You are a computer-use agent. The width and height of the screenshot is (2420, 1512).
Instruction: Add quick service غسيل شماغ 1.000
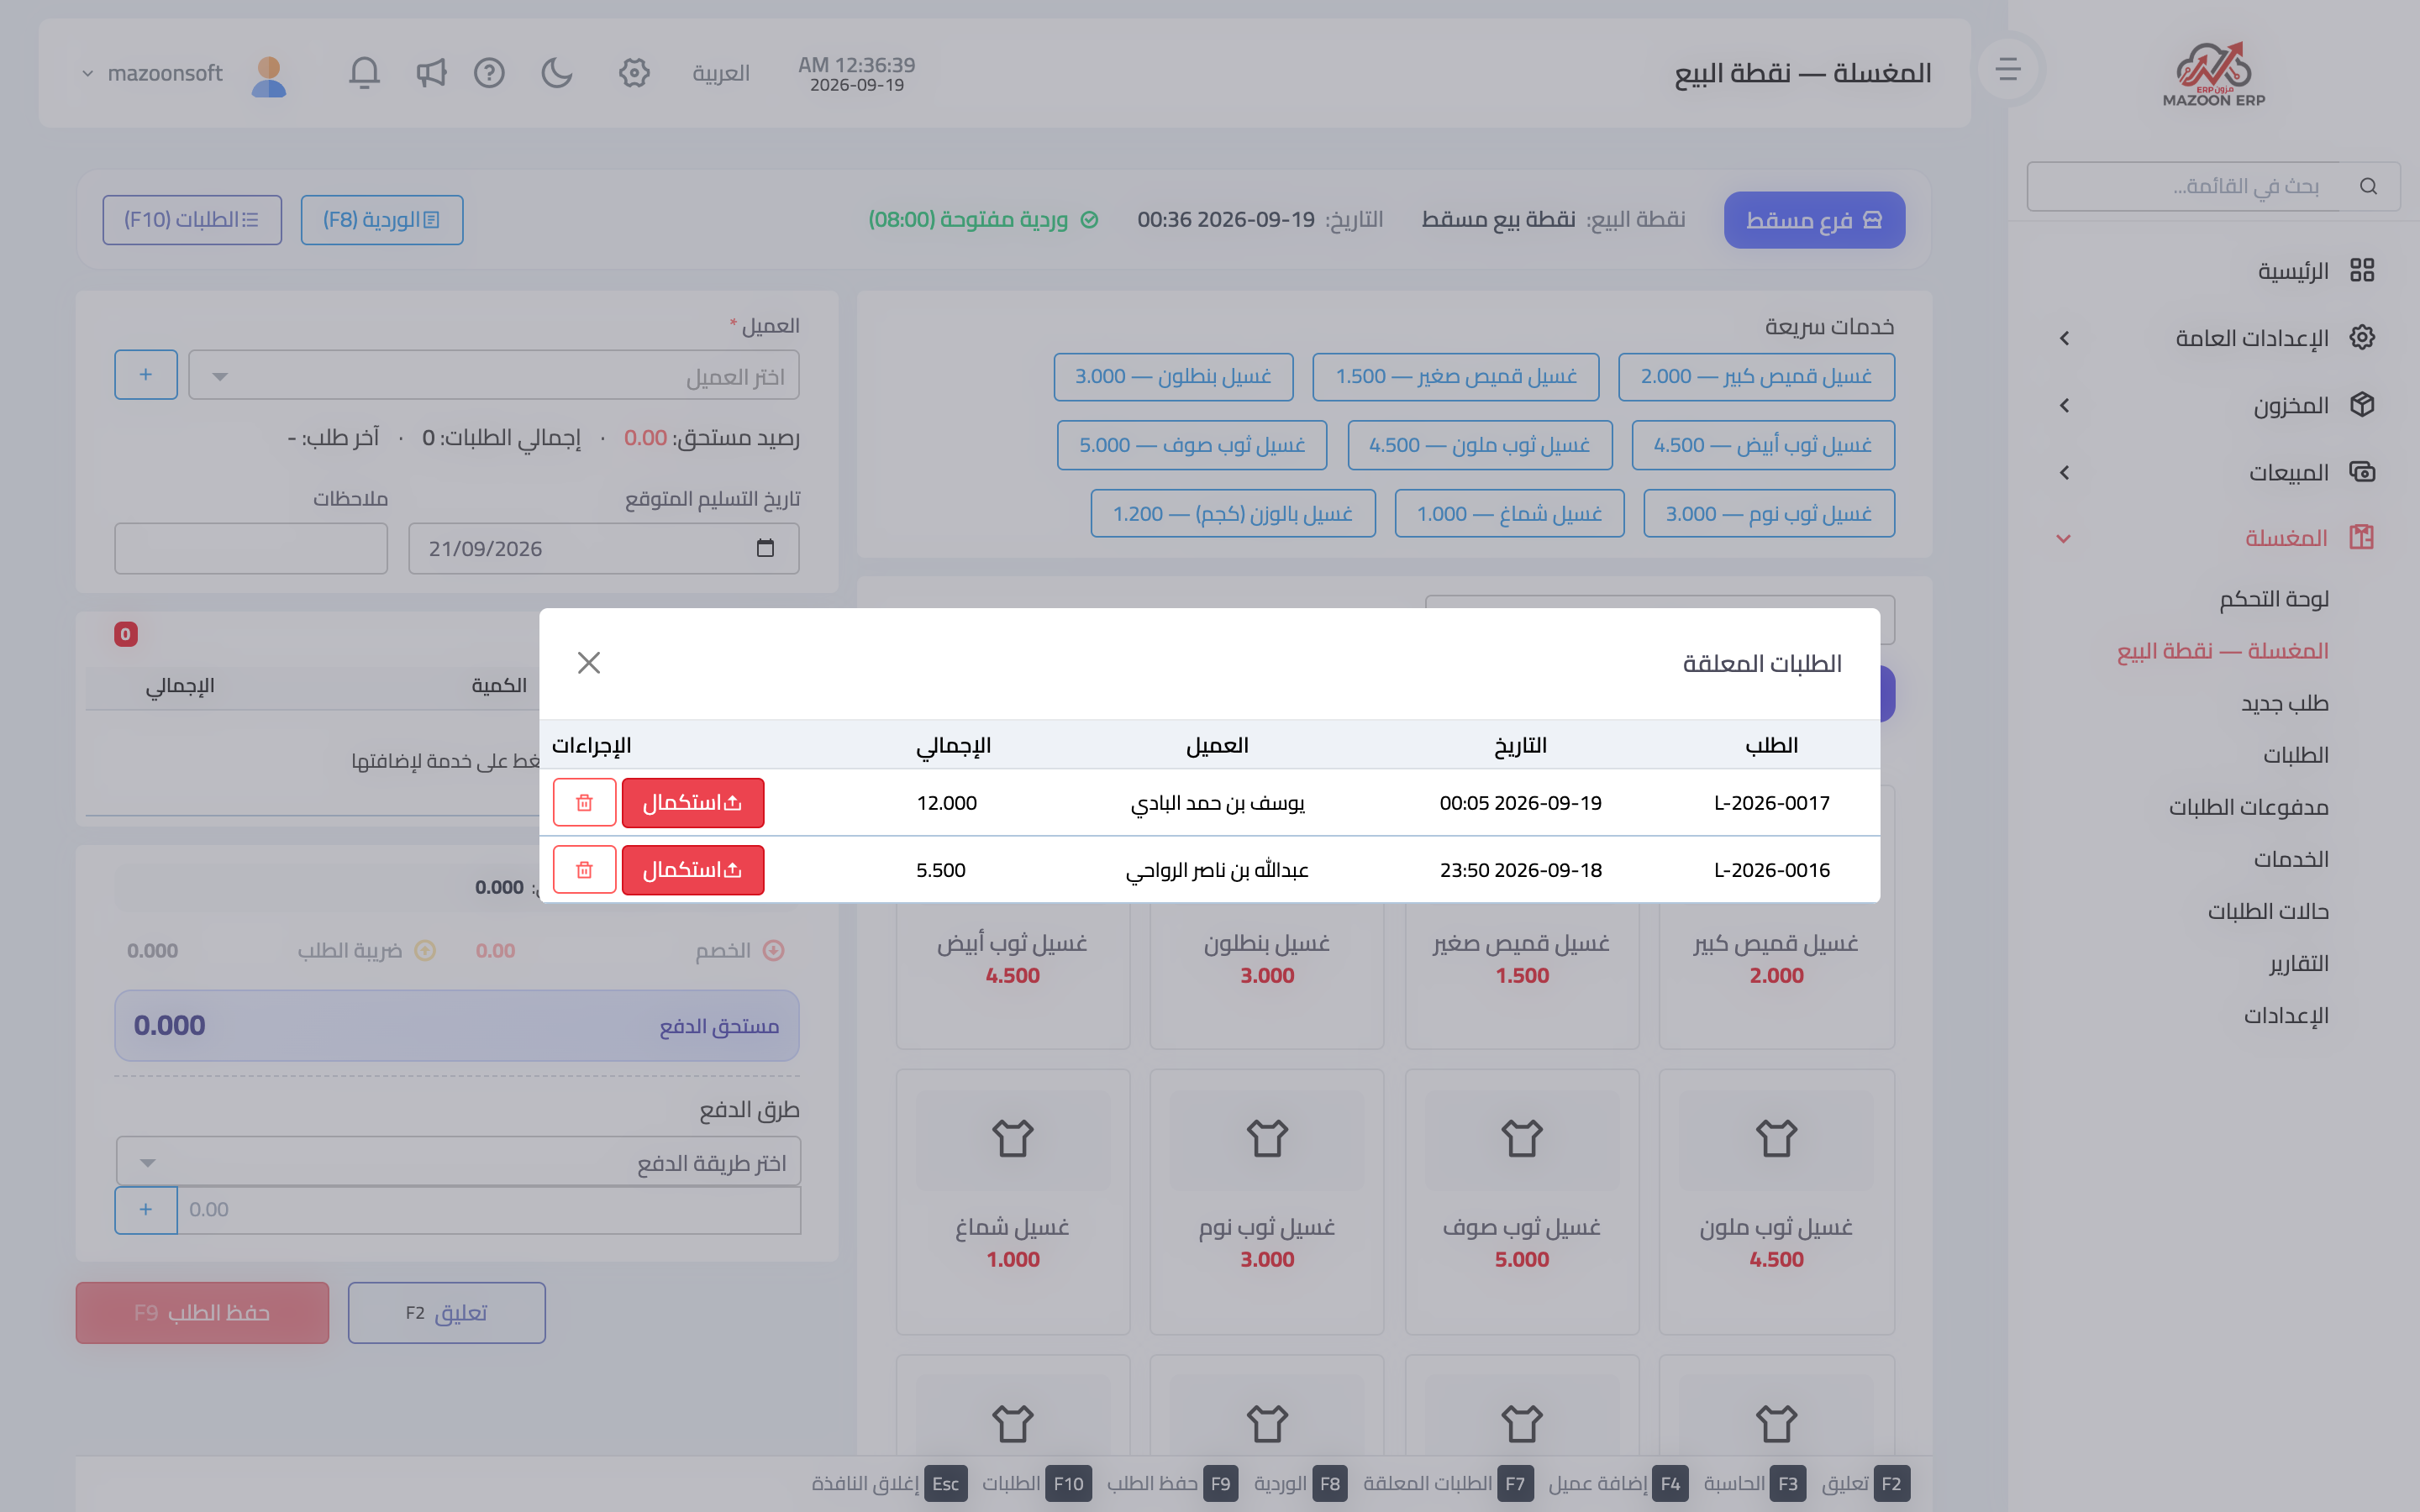point(1509,513)
